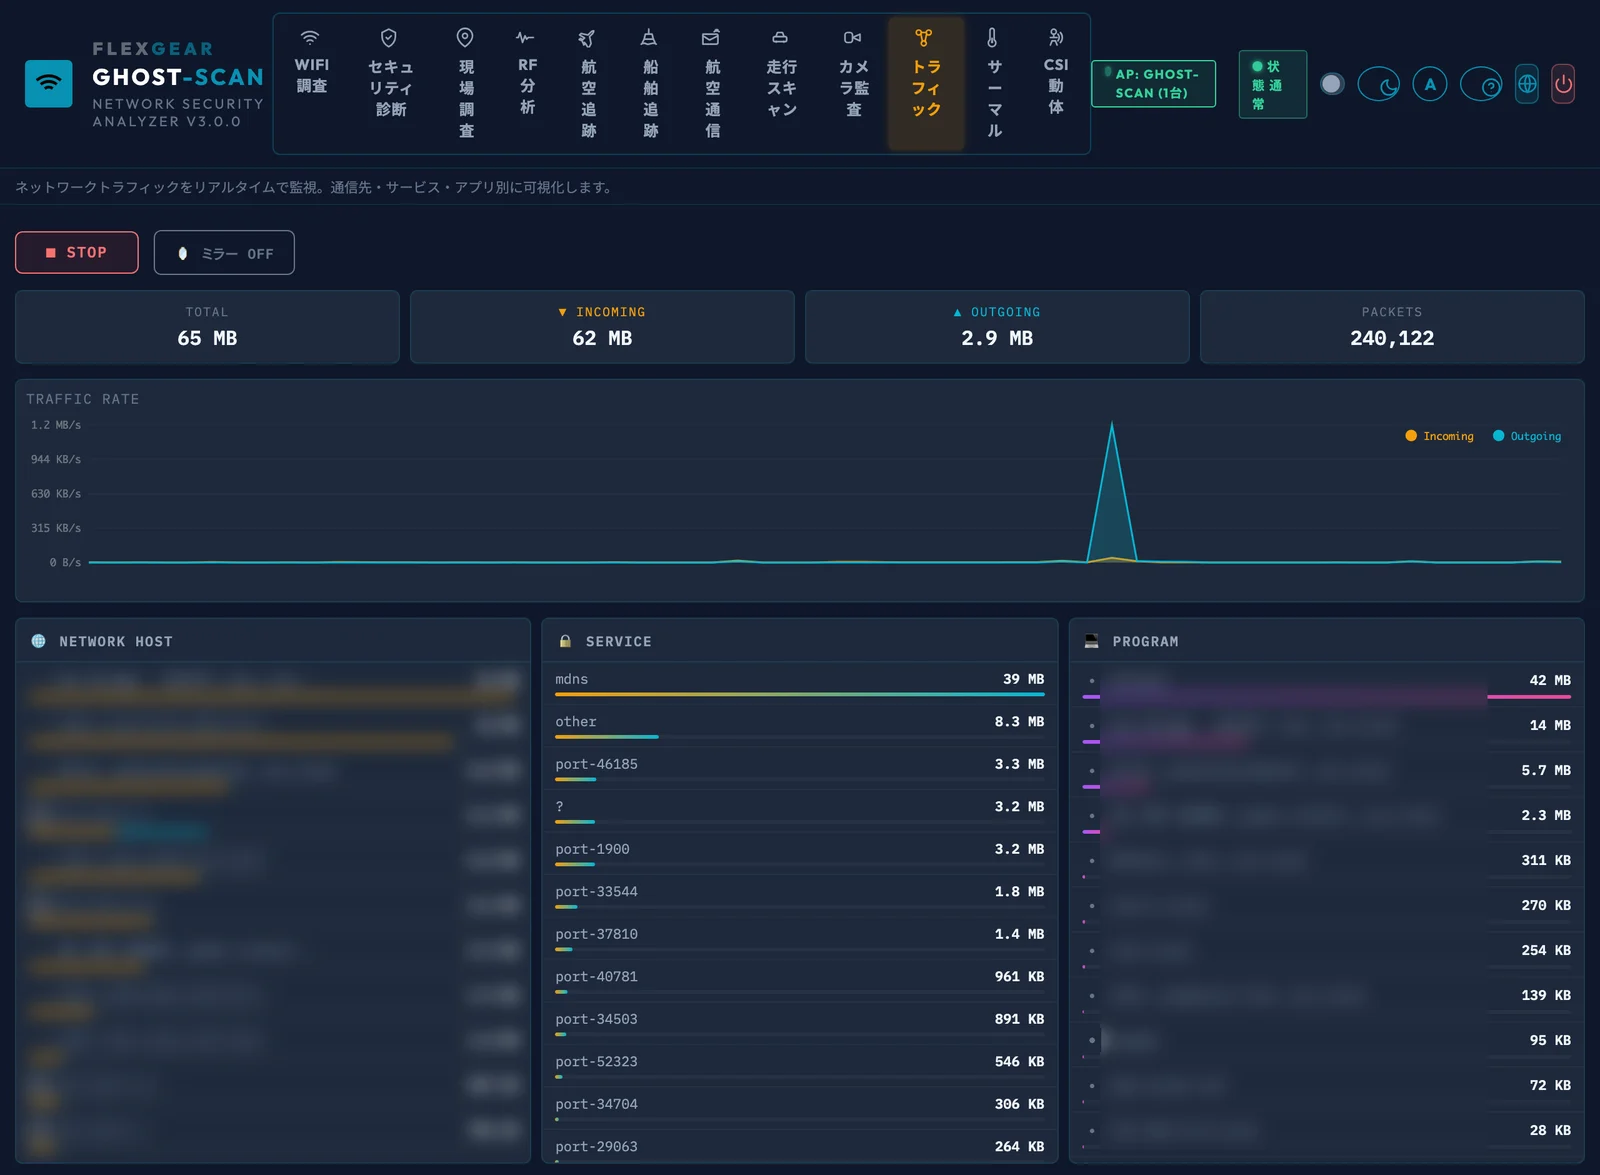Select the カメラ監査 camera tab
The image size is (1600, 1175).
(x=853, y=73)
